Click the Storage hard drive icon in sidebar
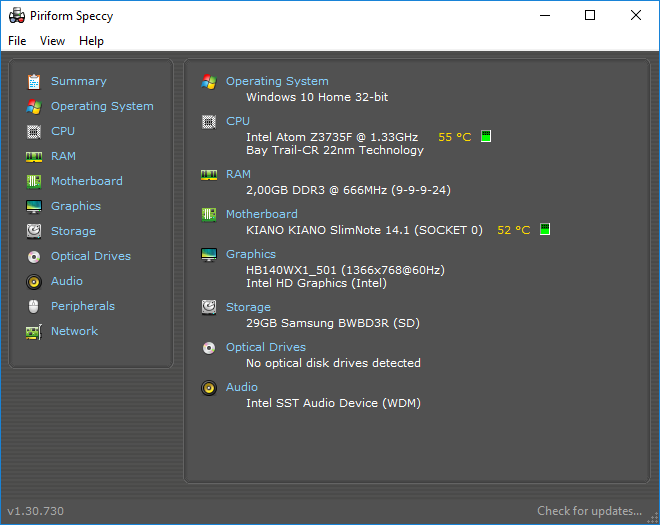 click(x=34, y=232)
